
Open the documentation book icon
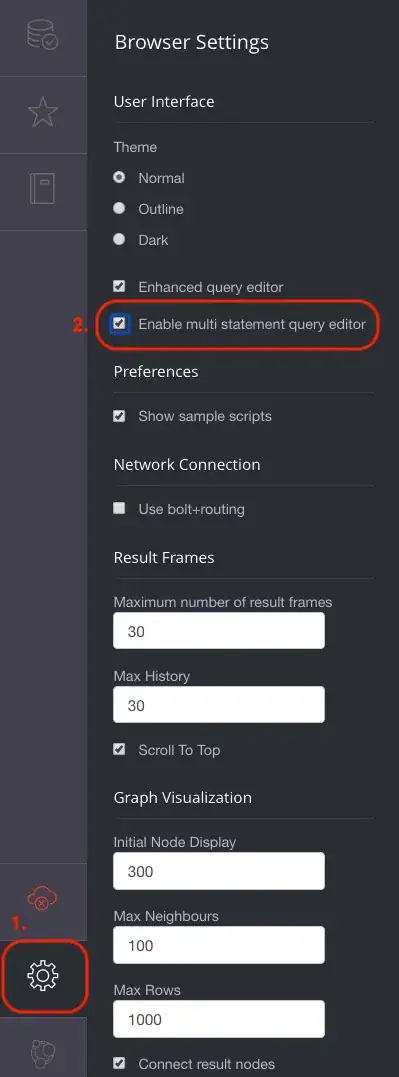tap(43, 188)
